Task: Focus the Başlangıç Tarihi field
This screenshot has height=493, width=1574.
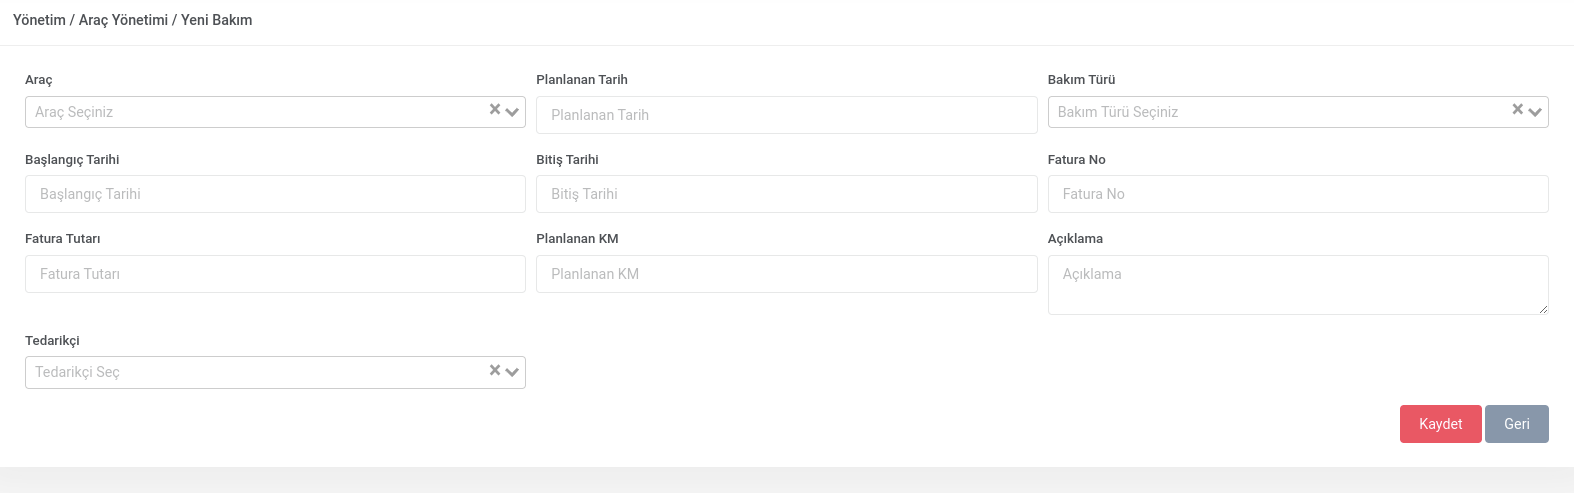Action: (x=275, y=194)
